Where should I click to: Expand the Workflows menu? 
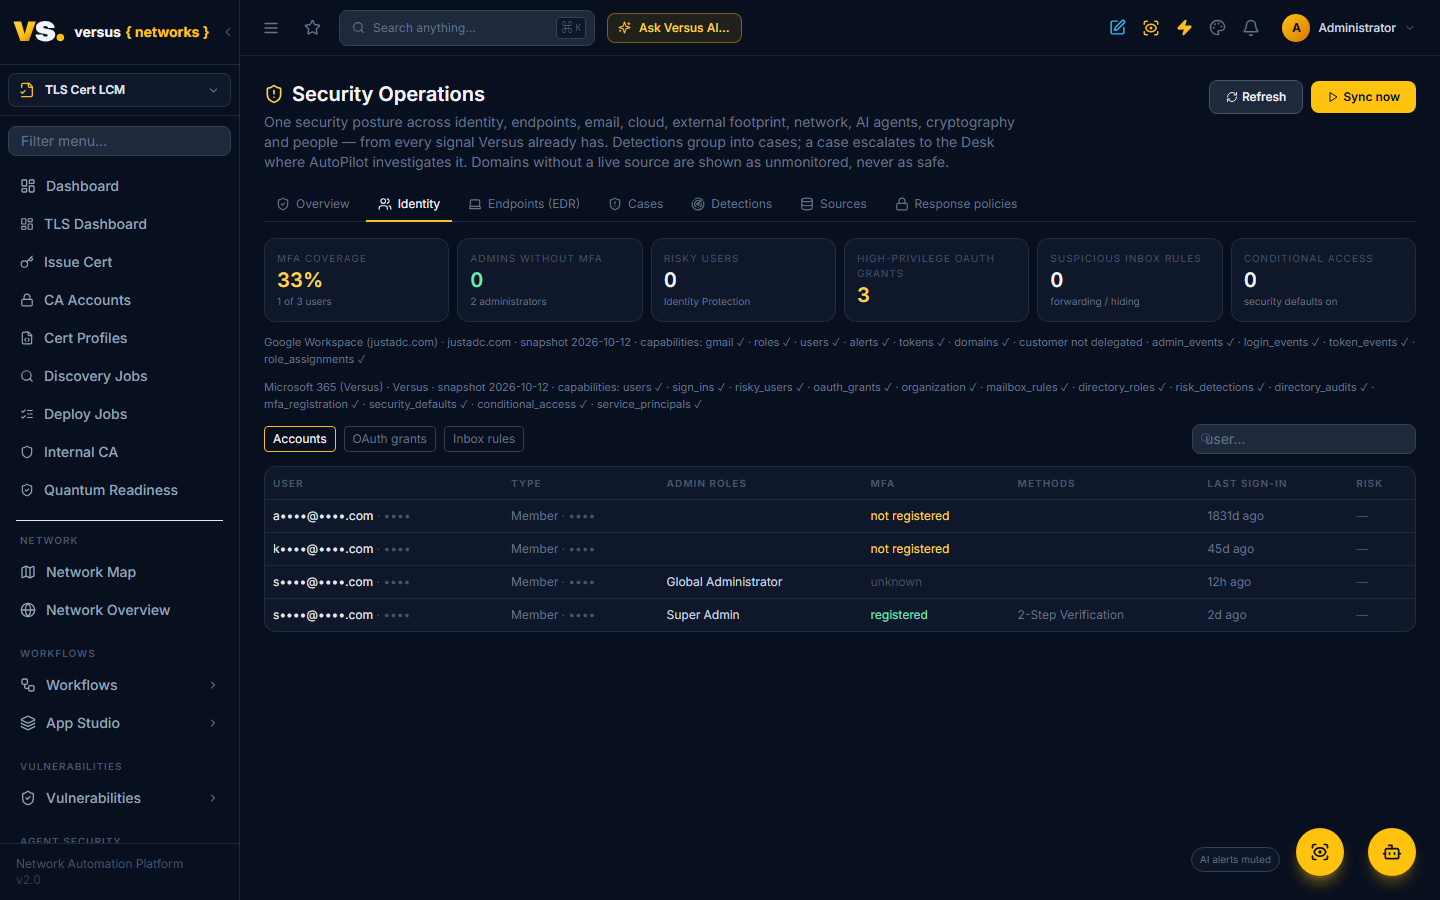(119, 685)
